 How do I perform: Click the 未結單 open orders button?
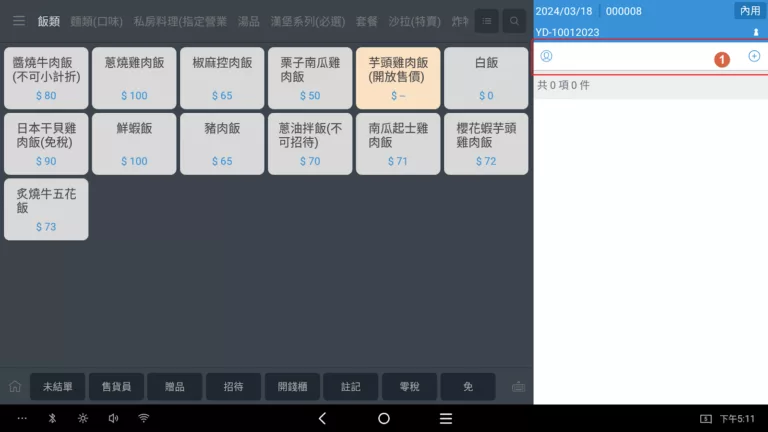pyautogui.click(x=58, y=387)
